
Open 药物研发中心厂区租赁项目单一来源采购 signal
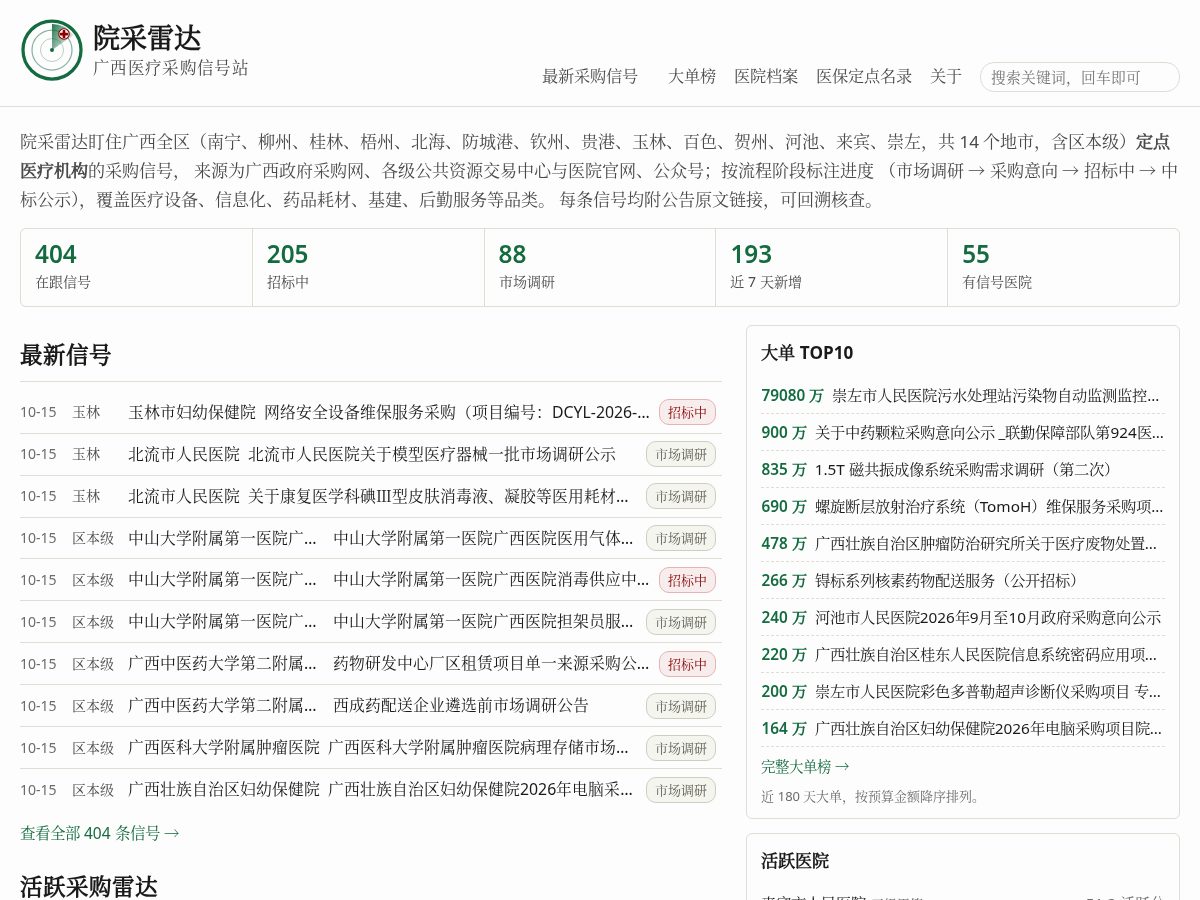point(491,664)
